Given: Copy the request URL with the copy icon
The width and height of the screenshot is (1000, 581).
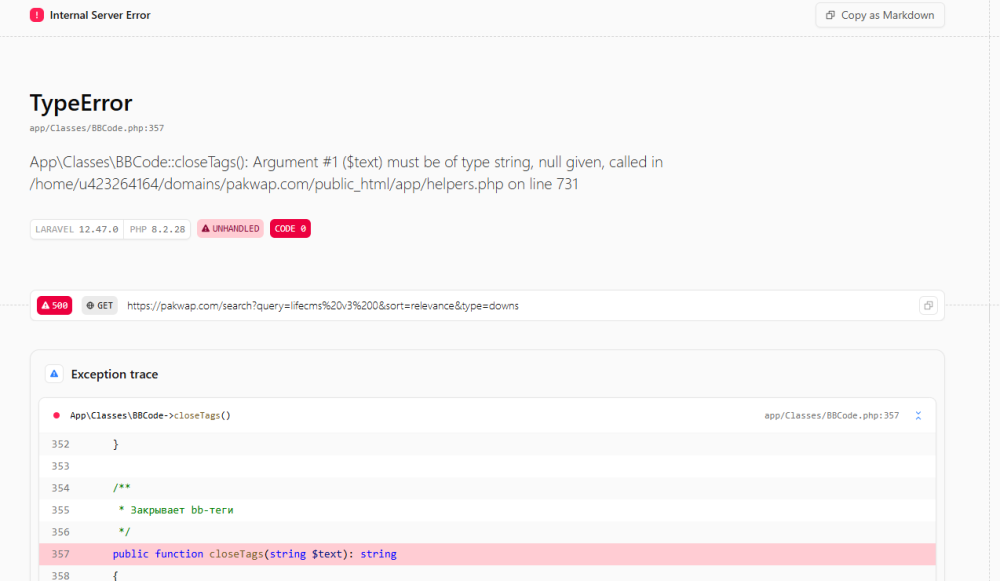Looking at the screenshot, I should pyautogui.click(x=928, y=305).
